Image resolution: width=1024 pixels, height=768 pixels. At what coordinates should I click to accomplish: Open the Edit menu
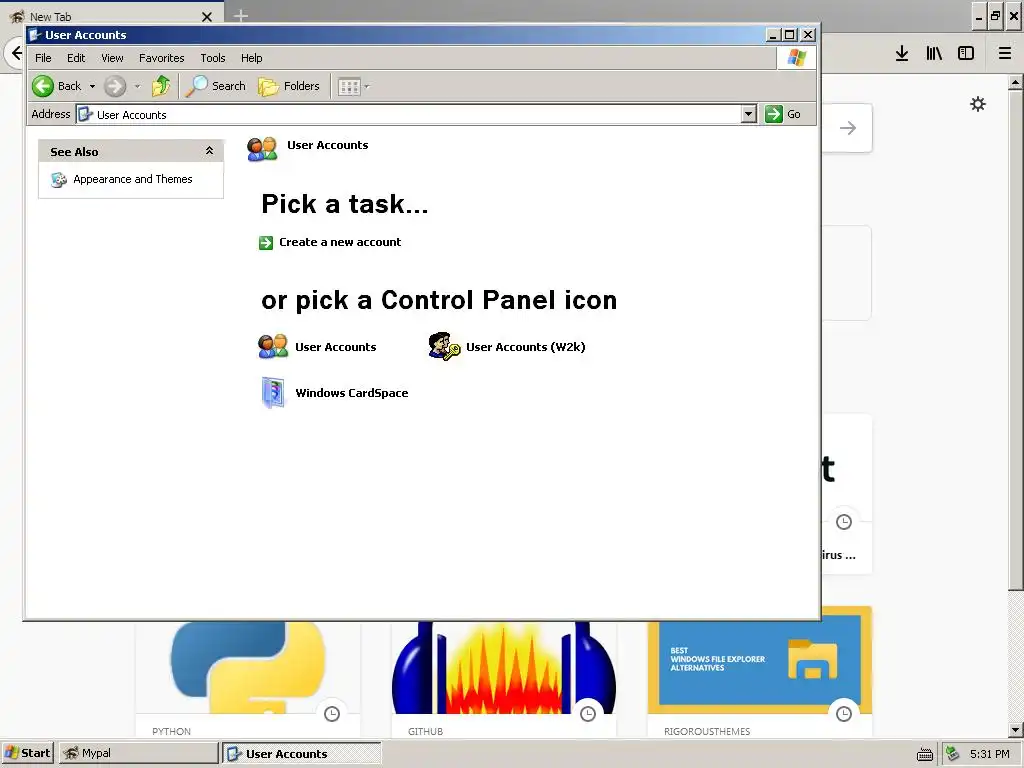coord(76,58)
